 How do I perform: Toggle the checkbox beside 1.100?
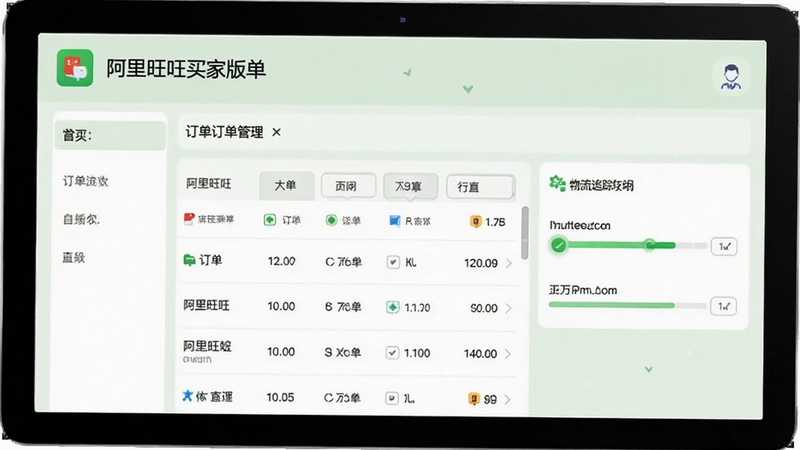[392, 353]
